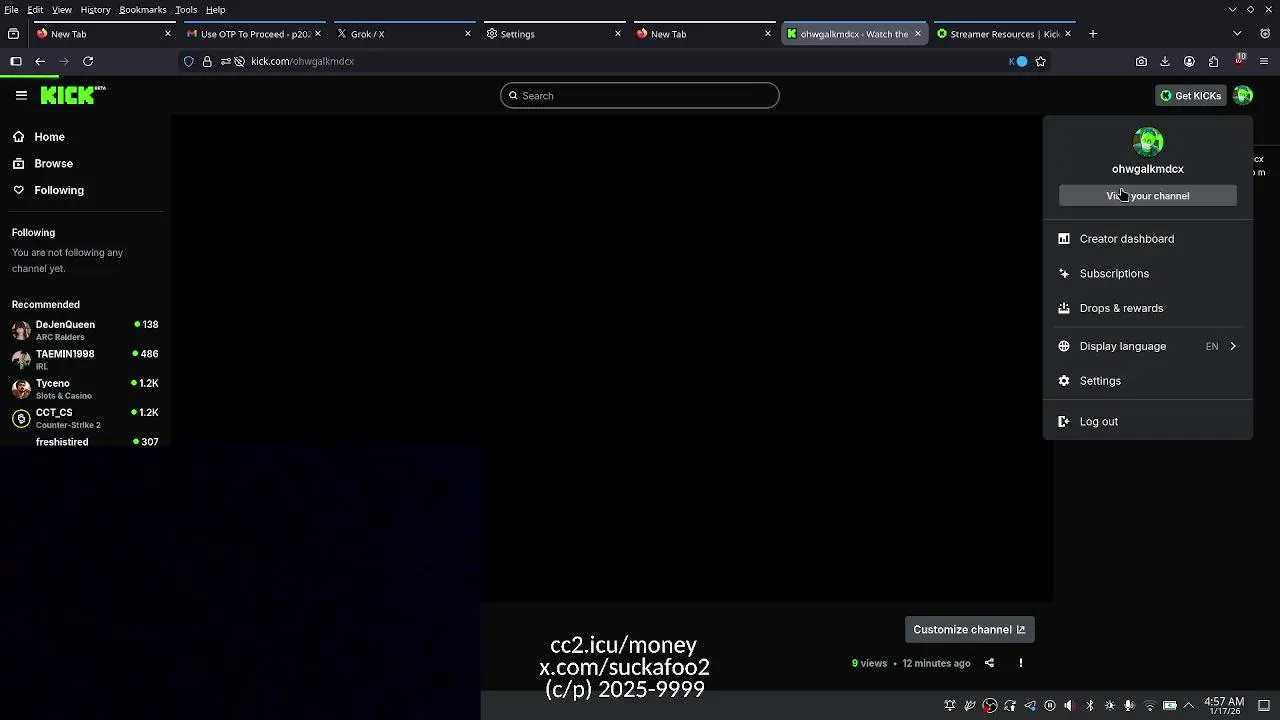
Task: Click the Firefox screenshot camera icon
Action: point(1141,61)
